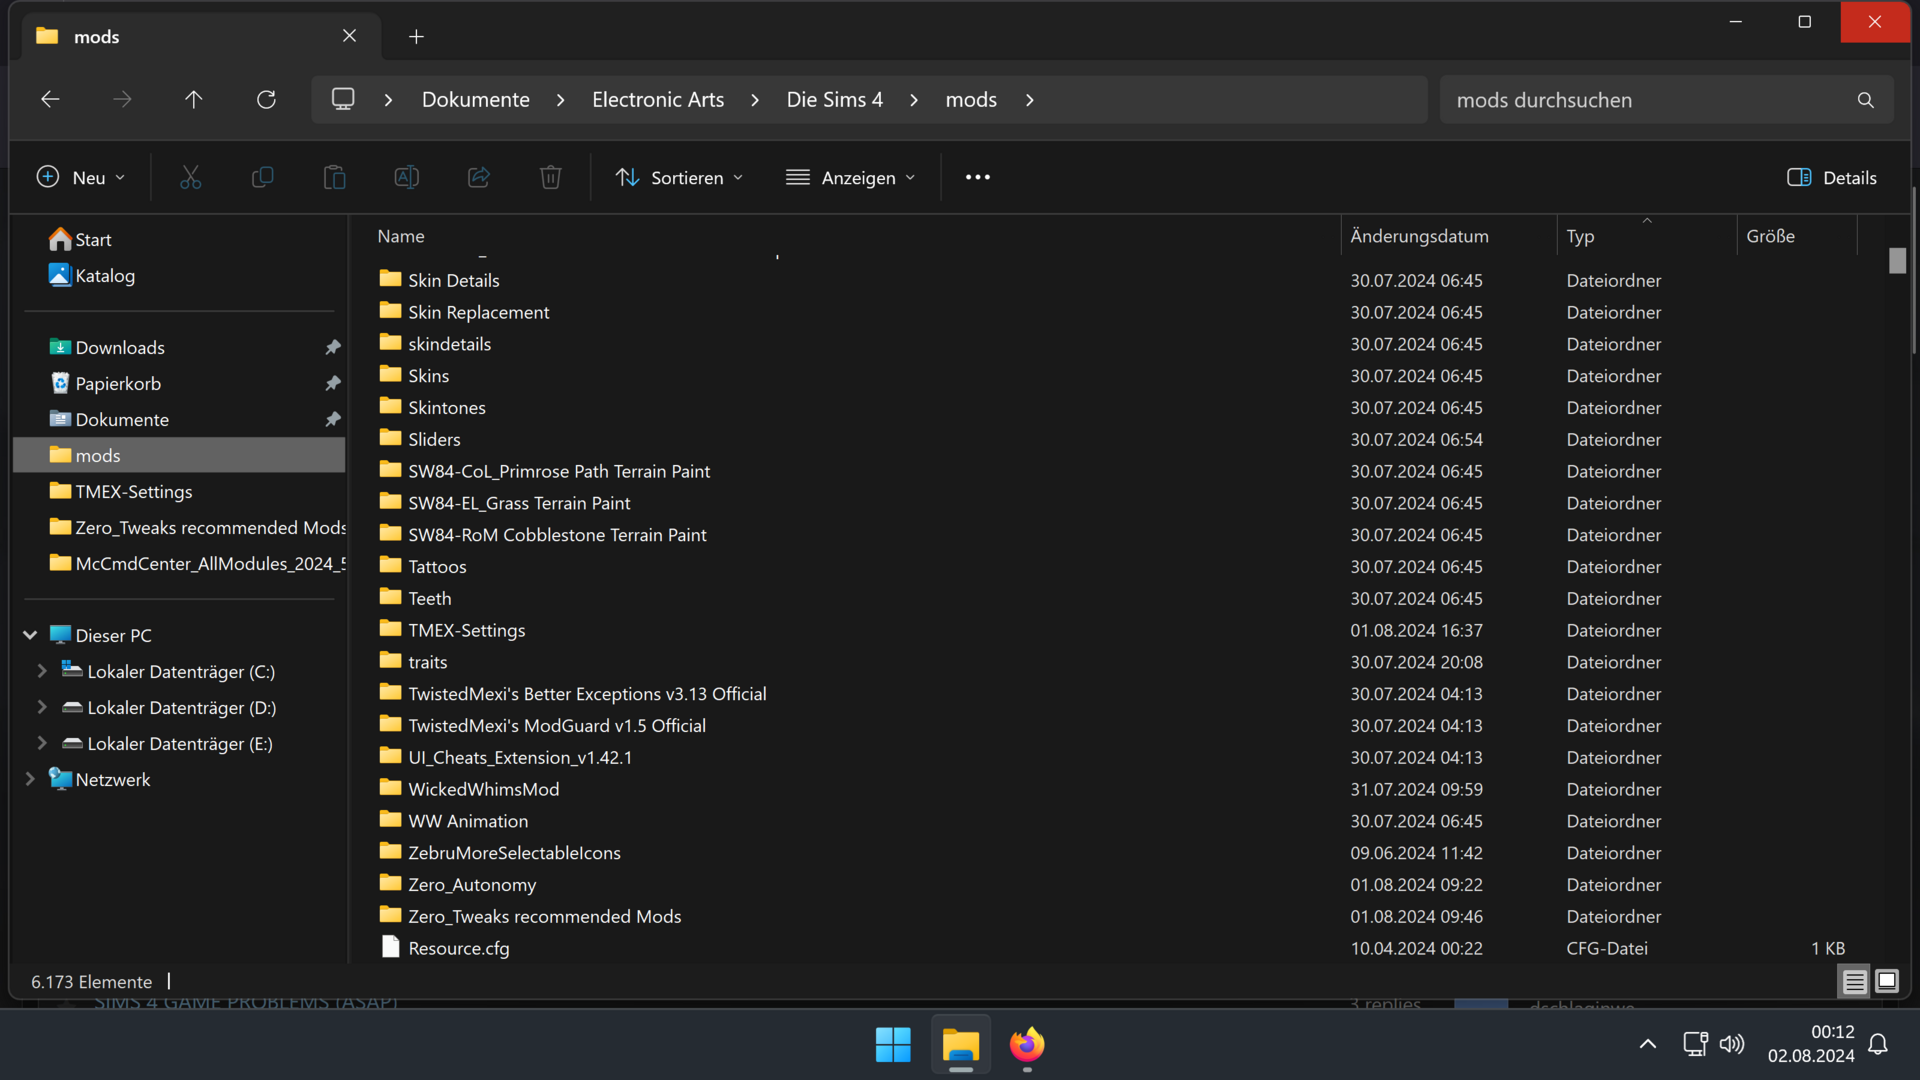Open Windows Start menu on taskbar
Image resolution: width=1920 pixels, height=1080 pixels.
(x=893, y=1044)
